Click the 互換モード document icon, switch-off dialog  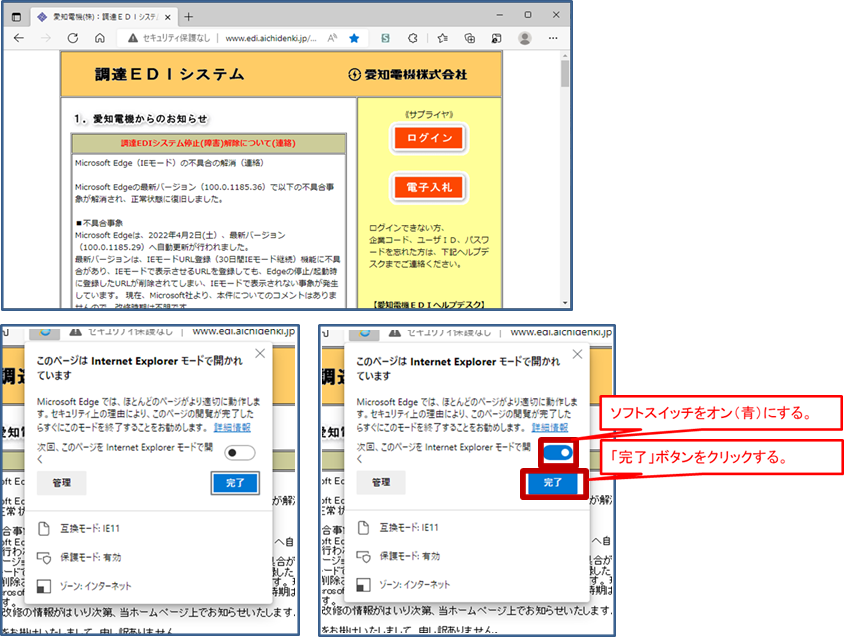click(x=44, y=528)
